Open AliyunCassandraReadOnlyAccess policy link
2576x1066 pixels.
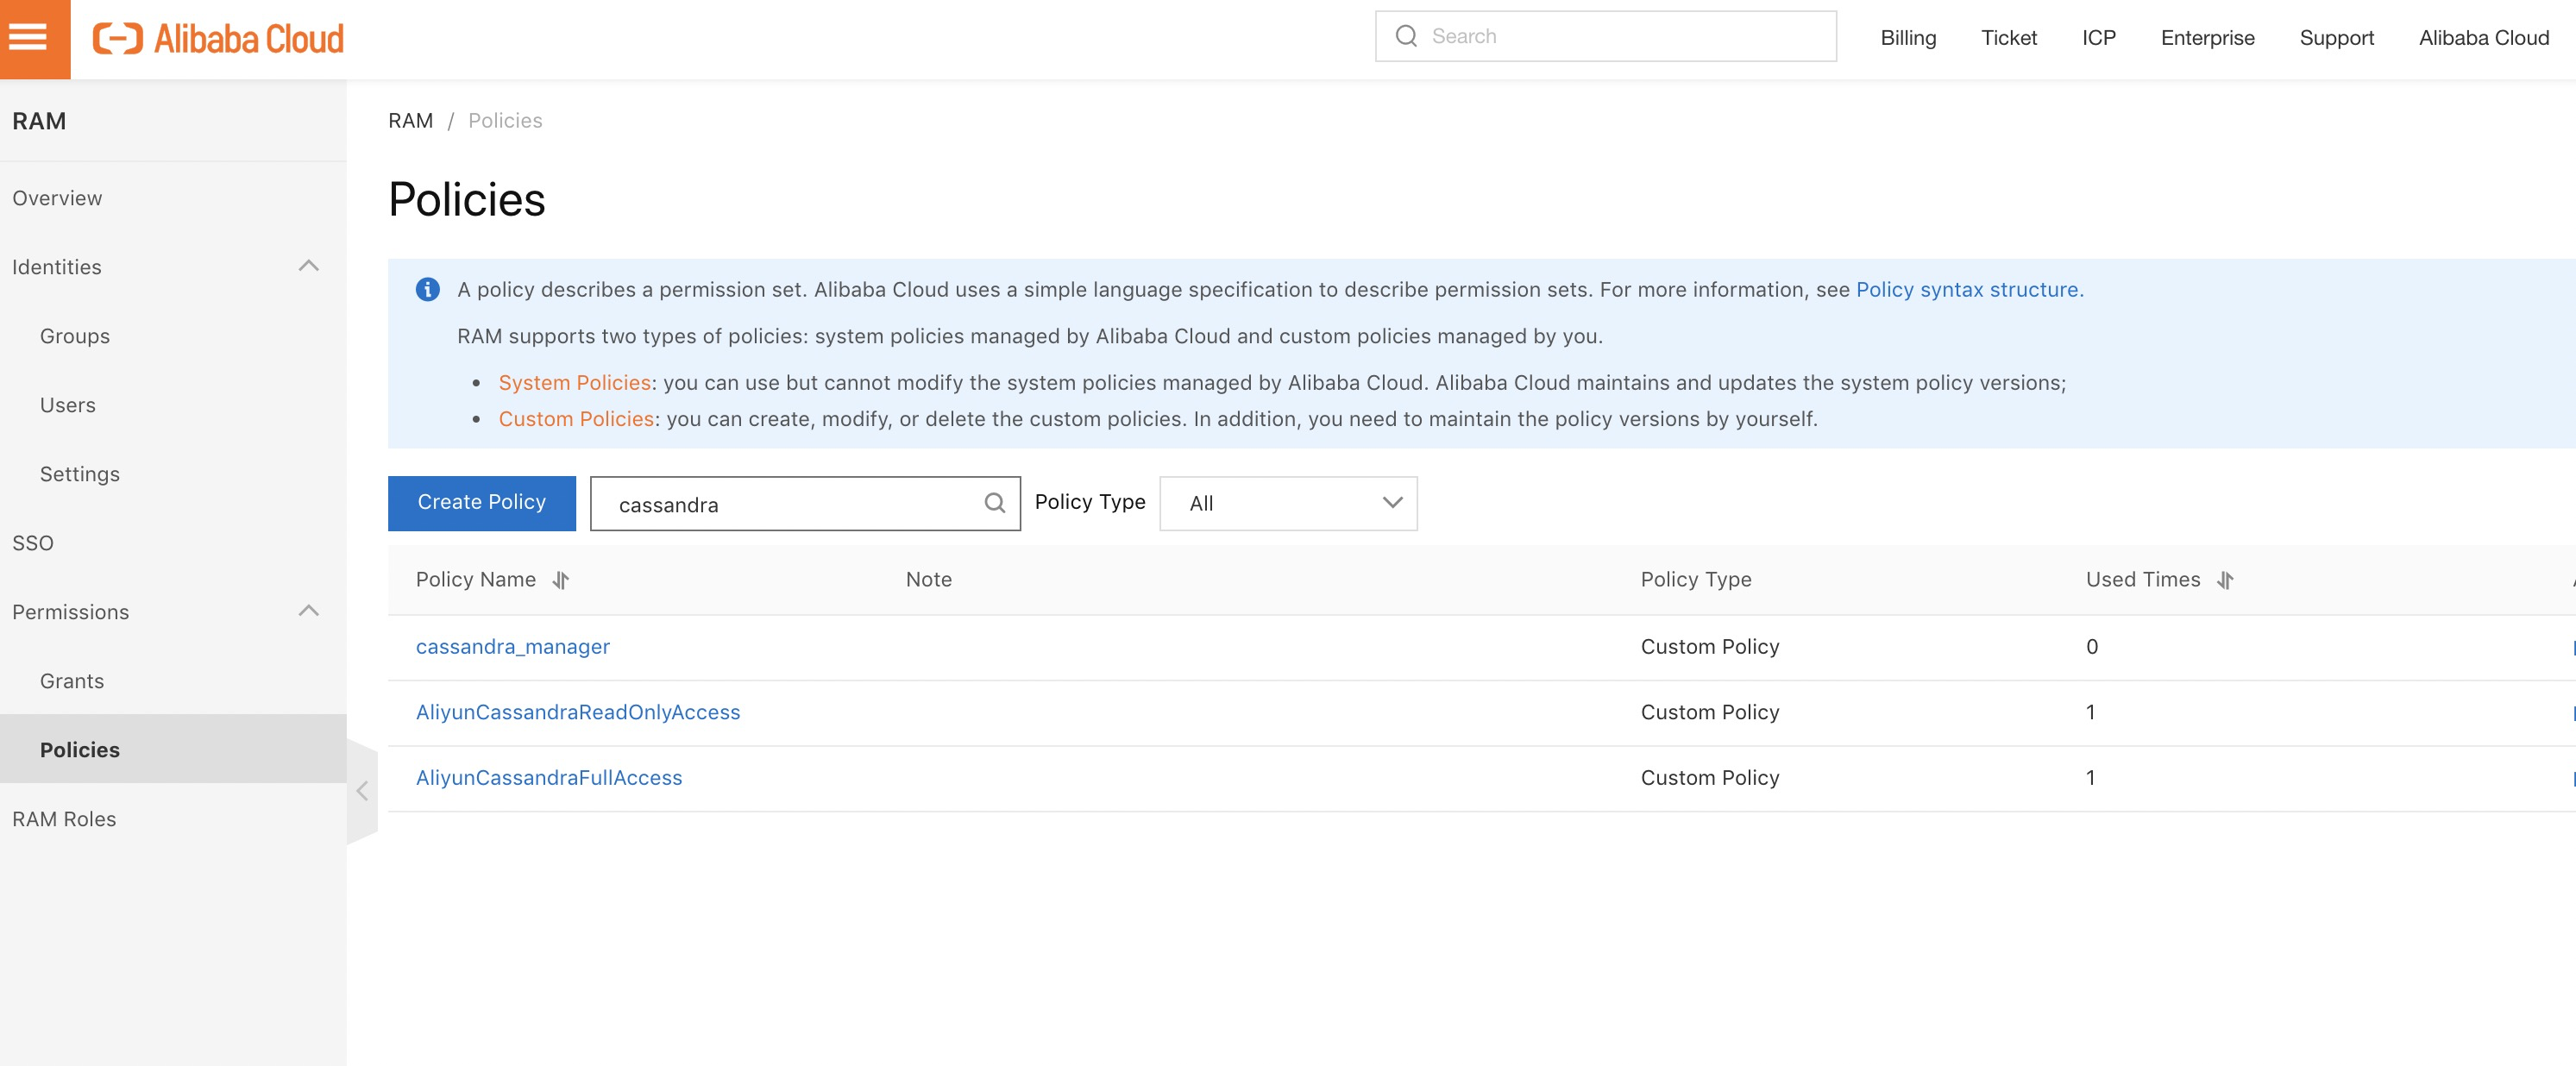point(578,712)
